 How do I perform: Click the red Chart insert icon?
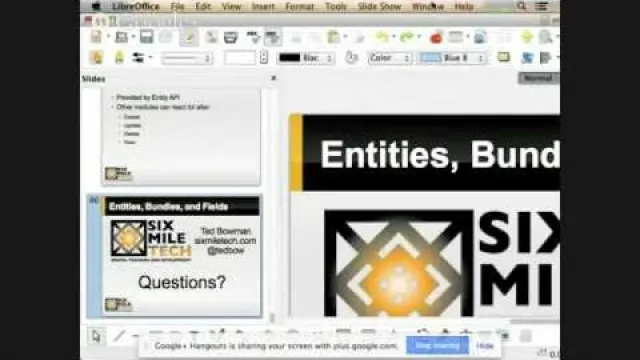tap(436, 38)
